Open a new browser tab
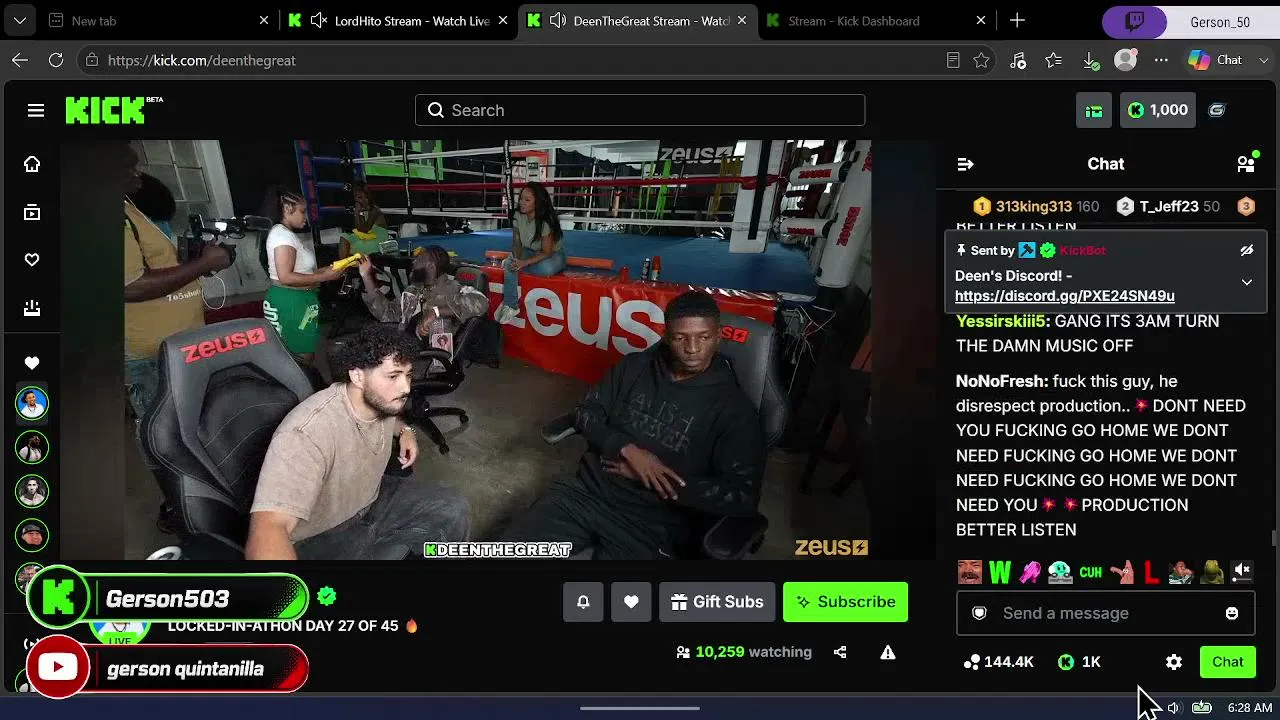Screen dimensions: 1280x720 (x=1017, y=20)
